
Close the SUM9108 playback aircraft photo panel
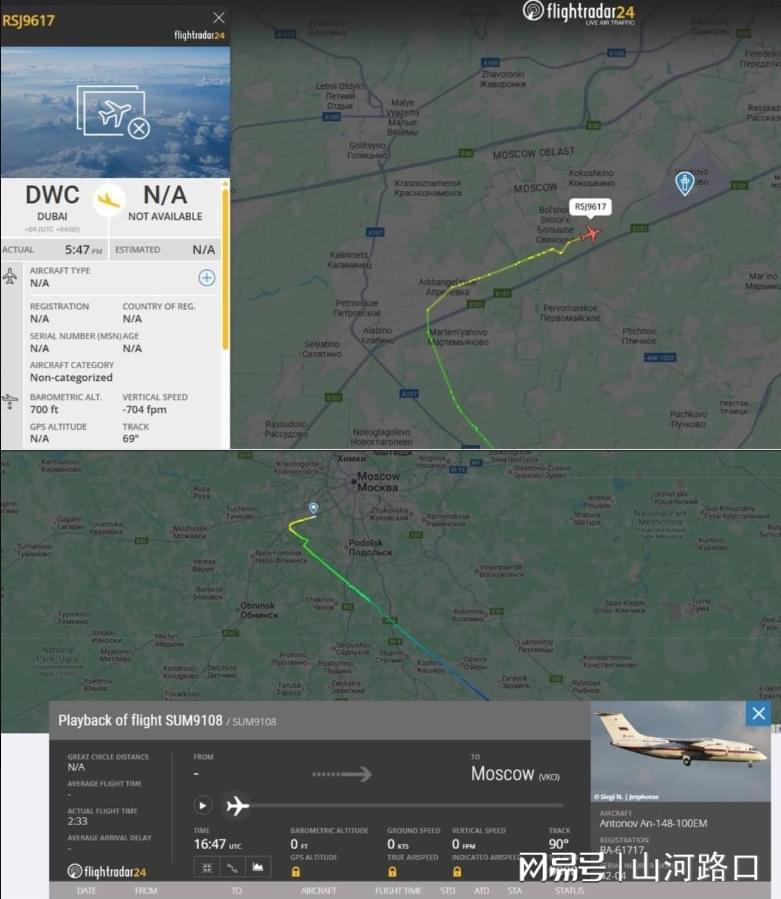coord(759,713)
